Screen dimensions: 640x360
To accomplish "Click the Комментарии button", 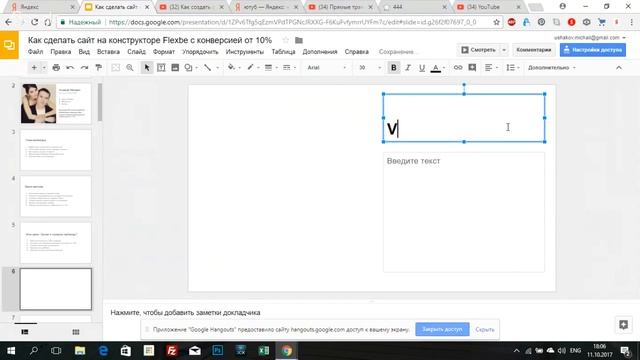I will click(x=533, y=50).
